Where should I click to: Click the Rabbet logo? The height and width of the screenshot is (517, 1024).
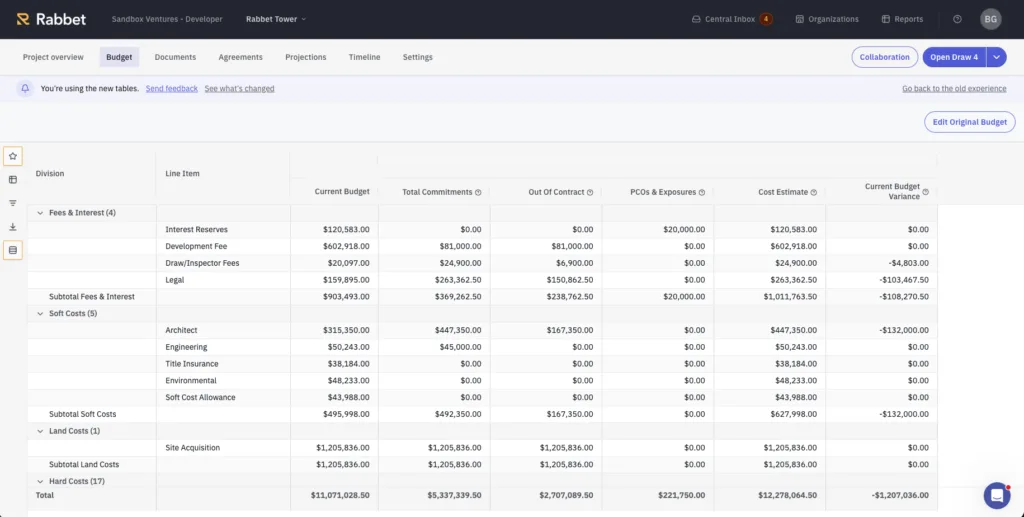pos(51,19)
